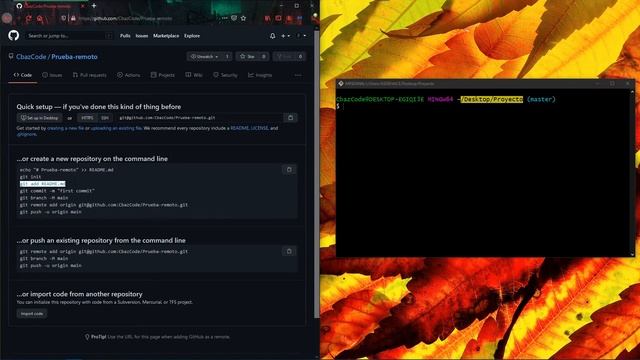Open a new browser tab
640x360 pixels.
pos(94,6)
